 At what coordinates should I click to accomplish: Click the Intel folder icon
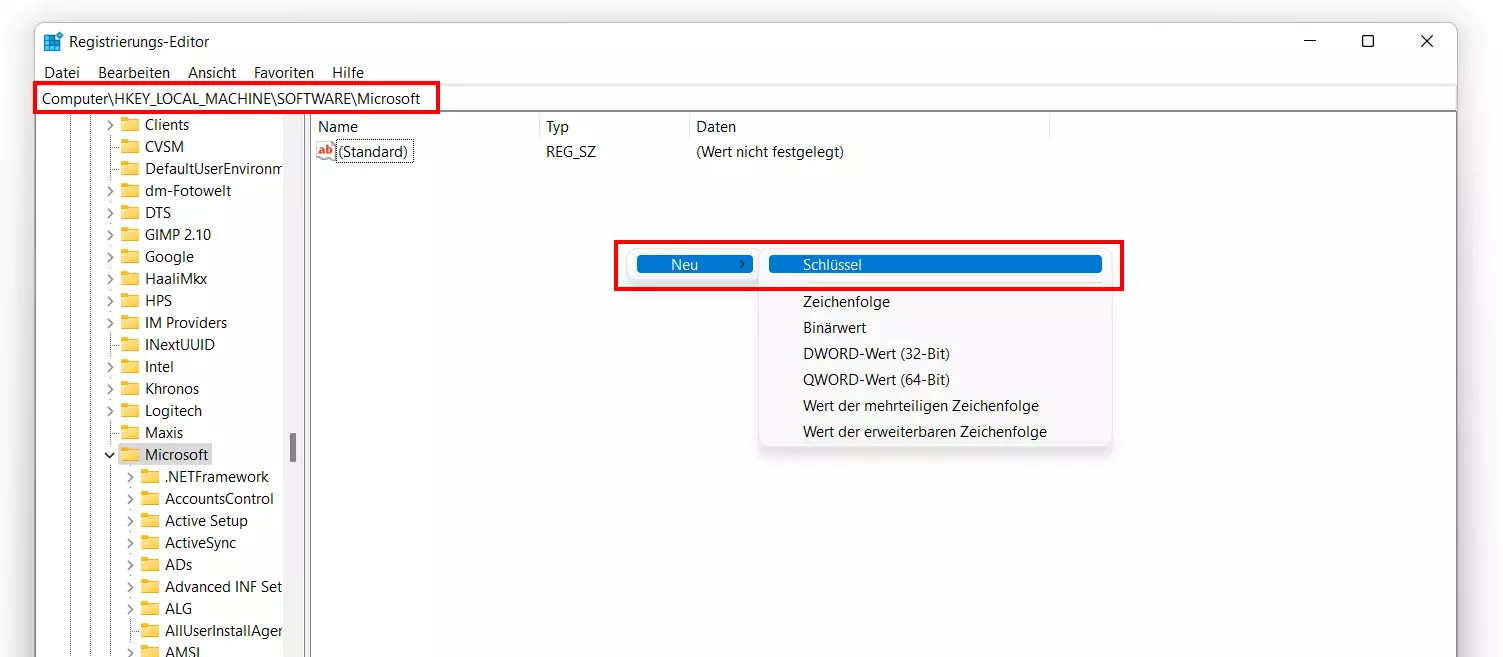click(130, 367)
